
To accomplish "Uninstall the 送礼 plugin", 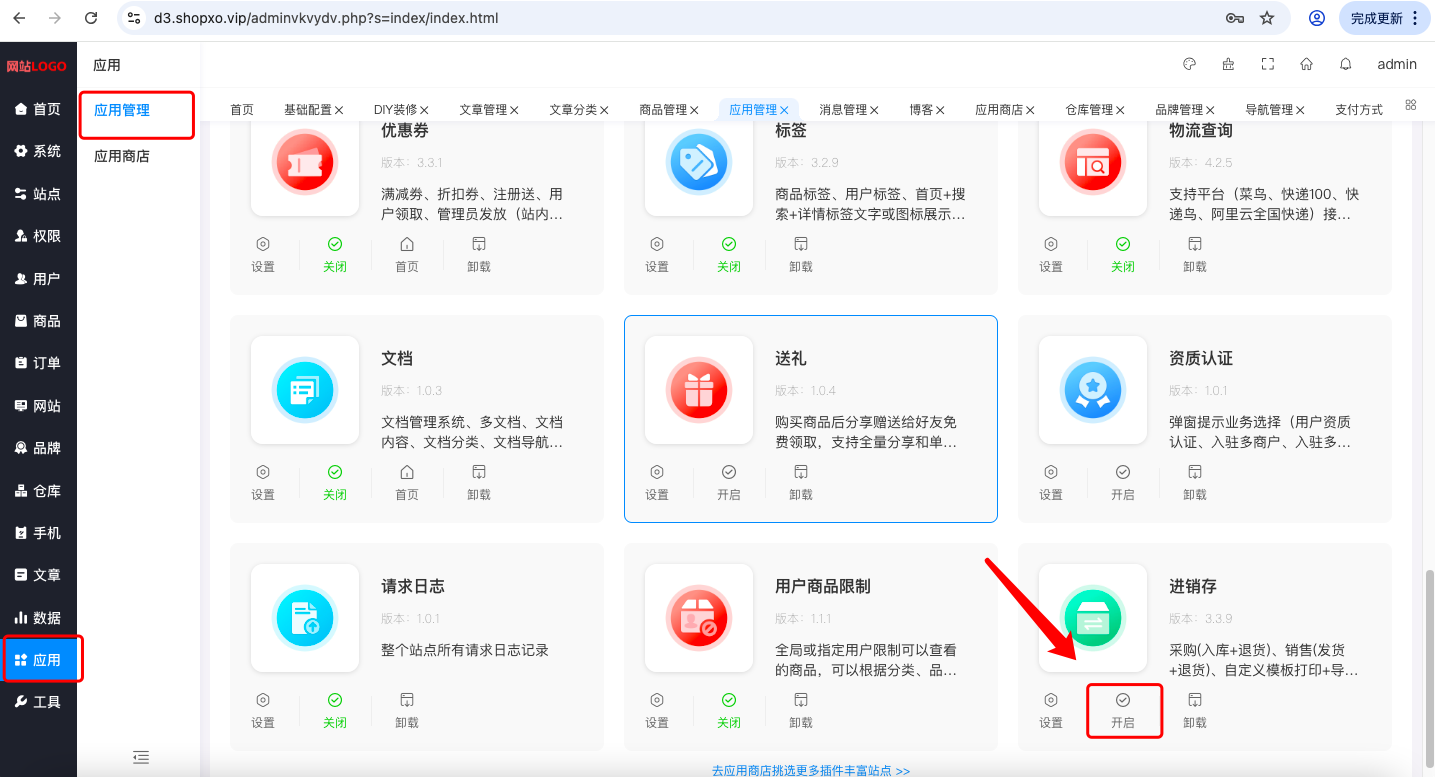I will coord(801,482).
